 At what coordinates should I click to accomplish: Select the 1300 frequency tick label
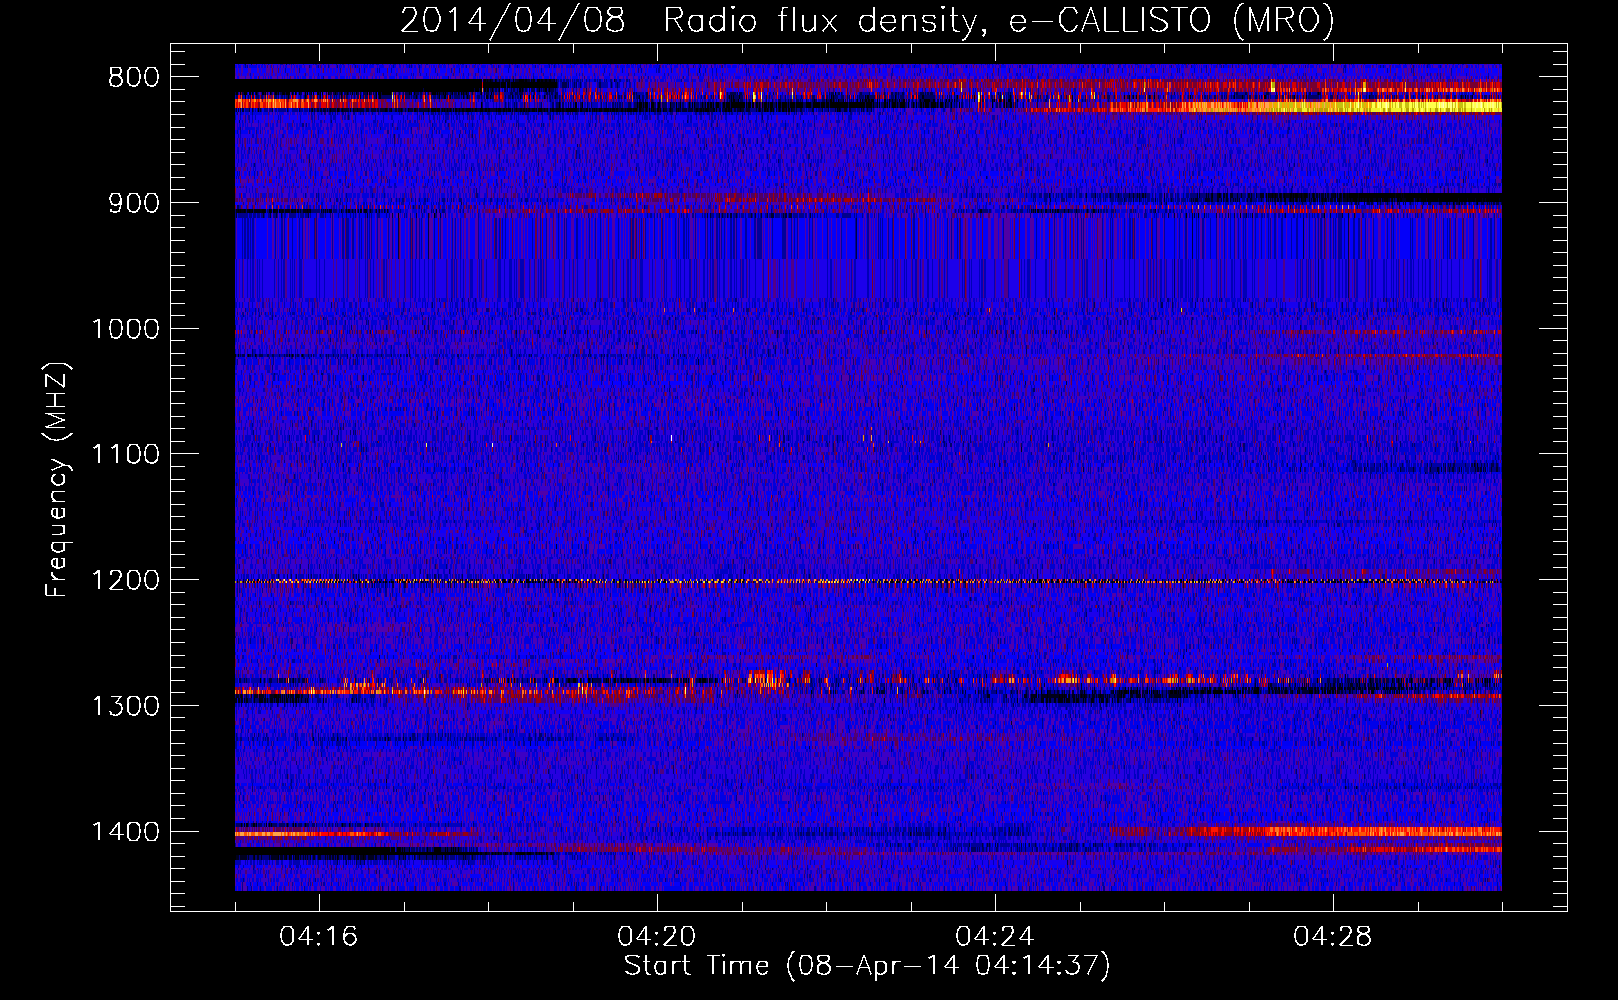click(125, 706)
